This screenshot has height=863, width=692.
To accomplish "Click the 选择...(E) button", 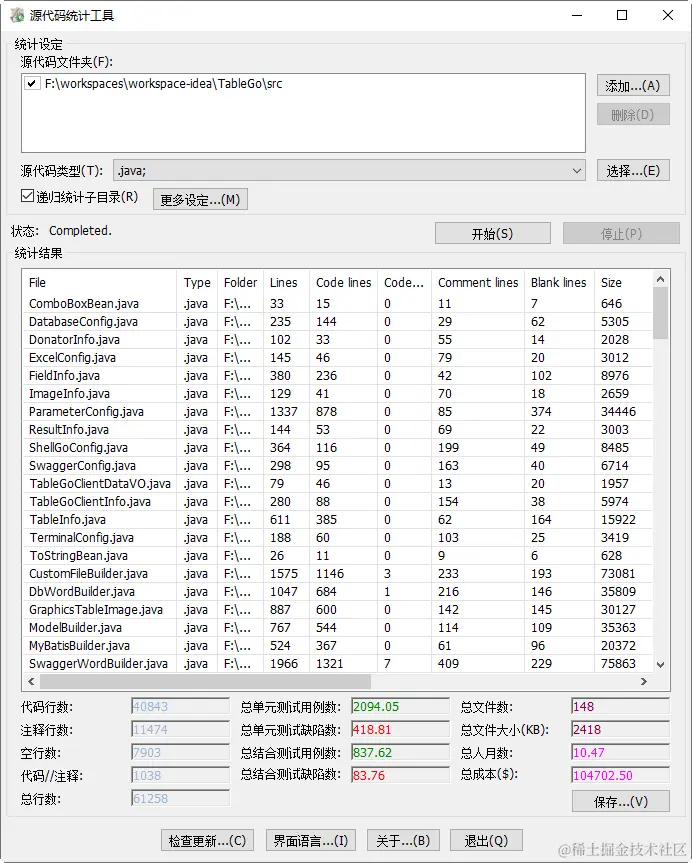I will (633, 171).
